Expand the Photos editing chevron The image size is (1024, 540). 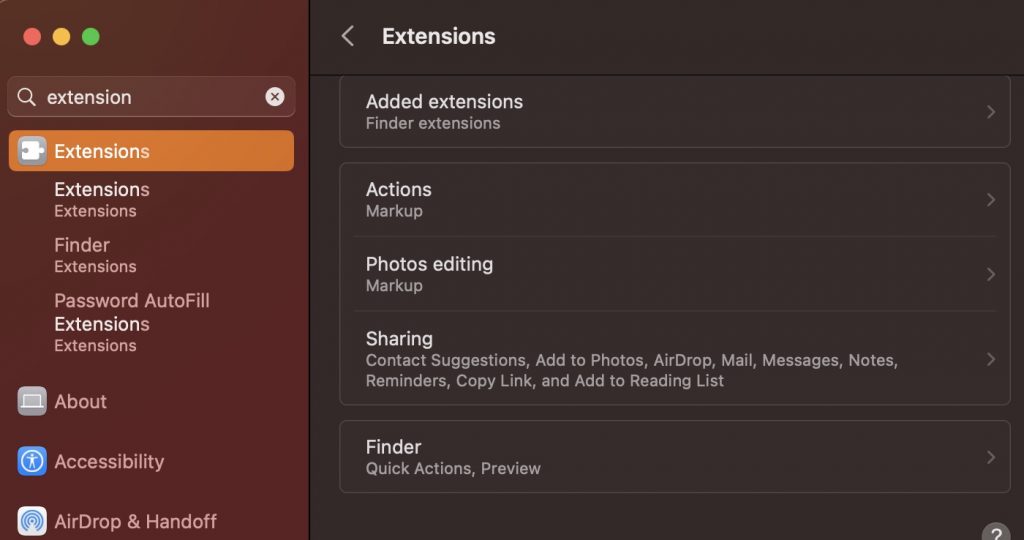coord(991,274)
